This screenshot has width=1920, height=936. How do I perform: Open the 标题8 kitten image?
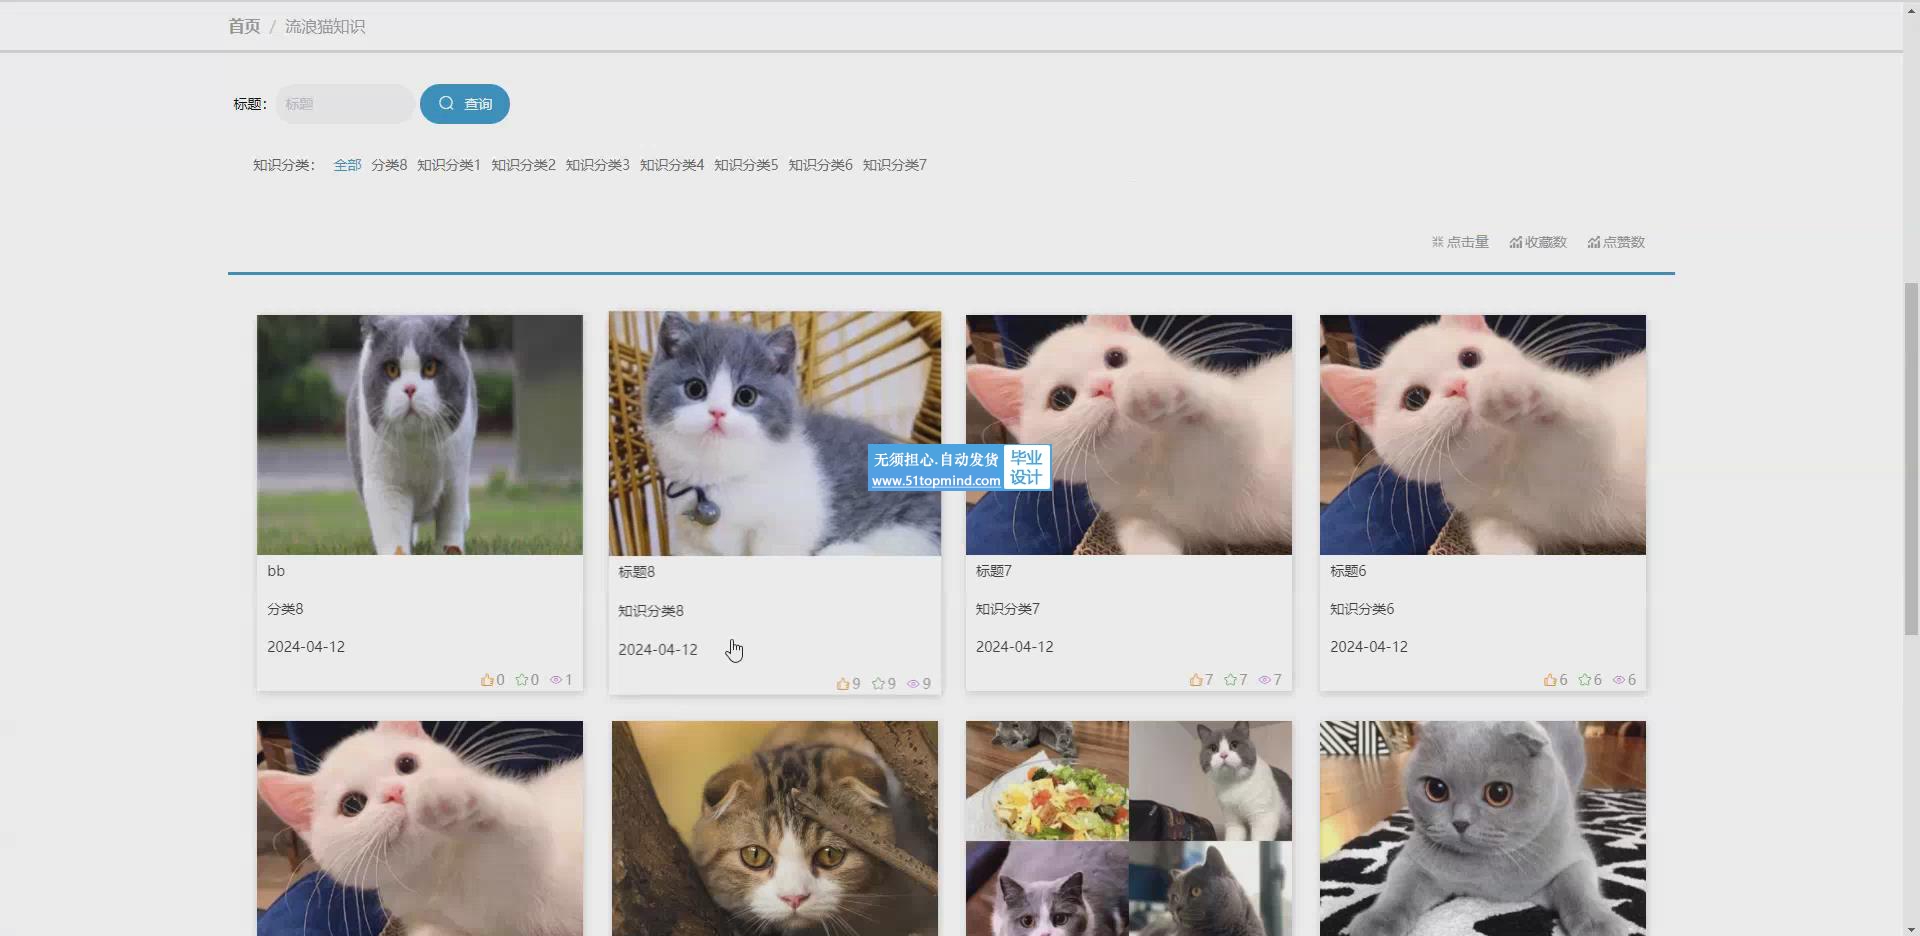775,434
